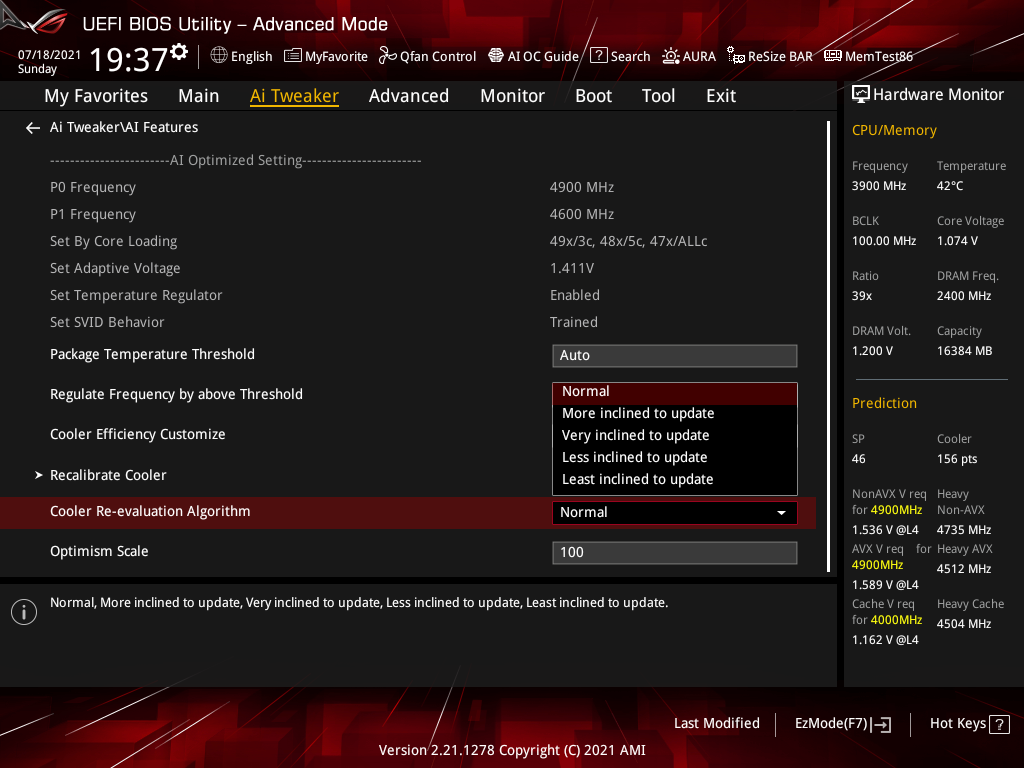The width and height of the screenshot is (1024, 768).
Task: Go back from the AI Features page
Action: click(32, 127)
